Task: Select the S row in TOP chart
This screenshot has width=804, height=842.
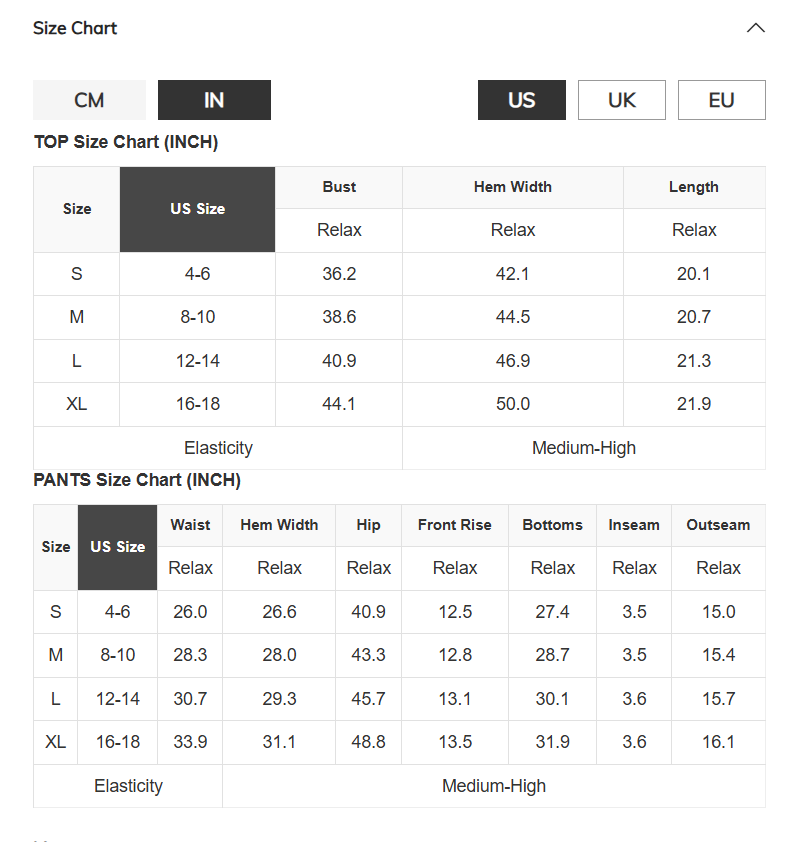Action: click(399, 274)
